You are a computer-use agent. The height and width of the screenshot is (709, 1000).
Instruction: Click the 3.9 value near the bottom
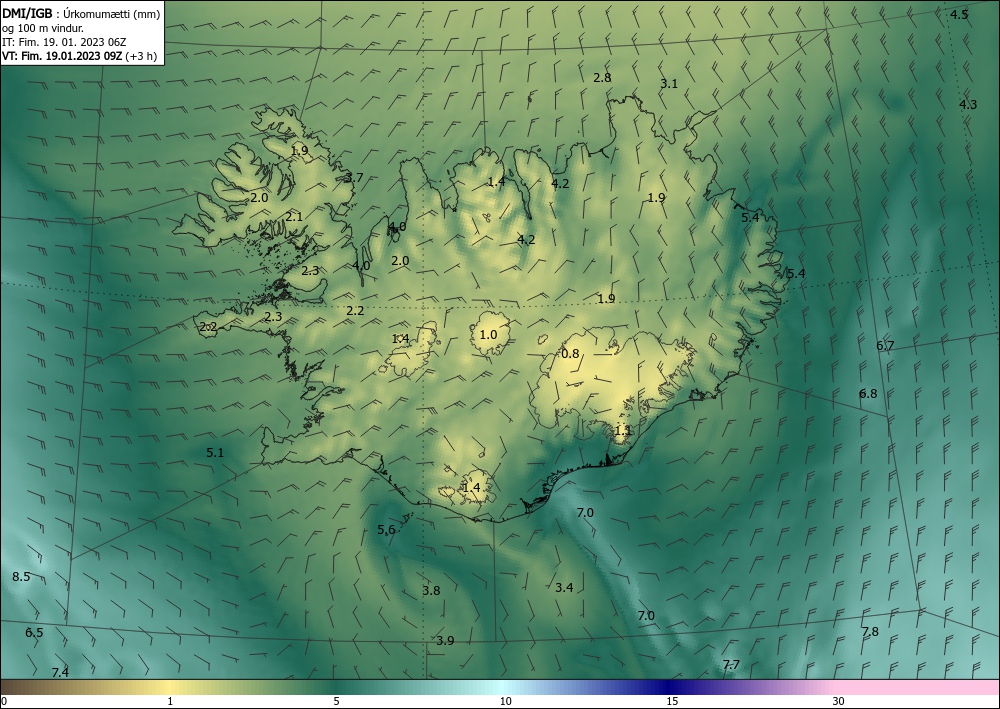pyautogui.click(x=445, y=641)
